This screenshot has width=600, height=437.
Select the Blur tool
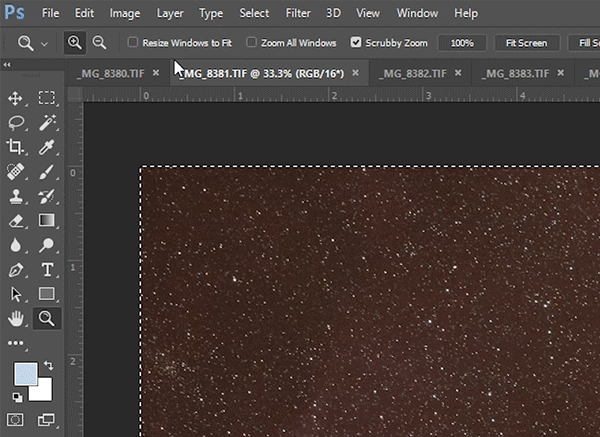pyautogui.click(x=15, y=245)
